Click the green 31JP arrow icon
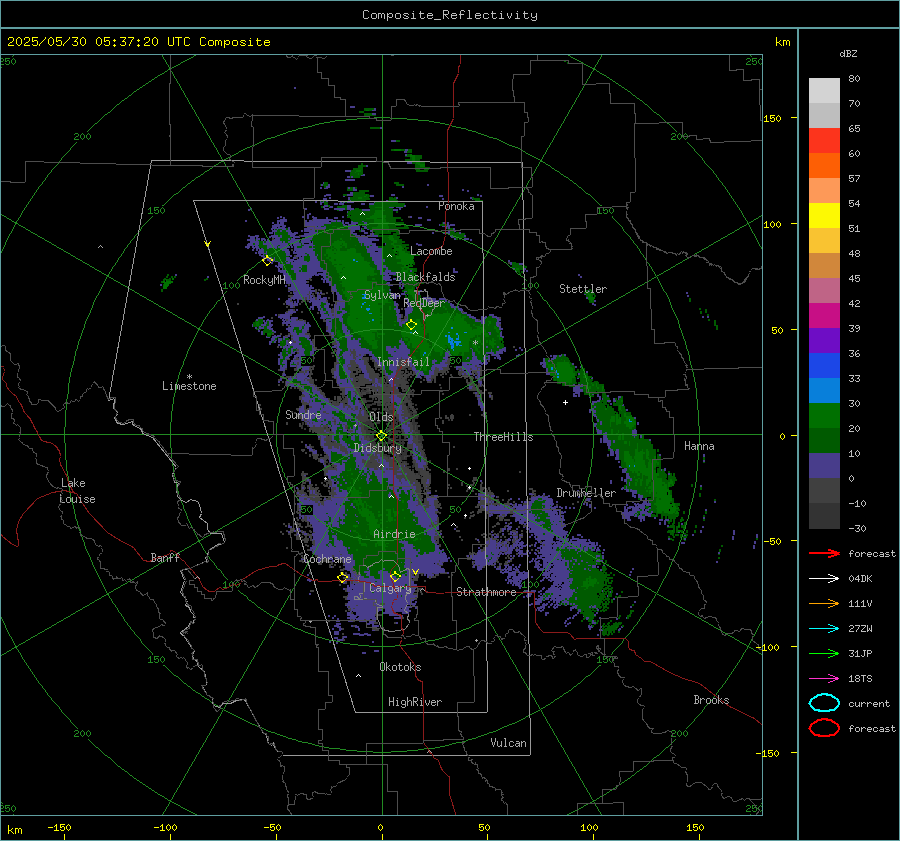The image size is (900, 841). [x=824, y=653]
